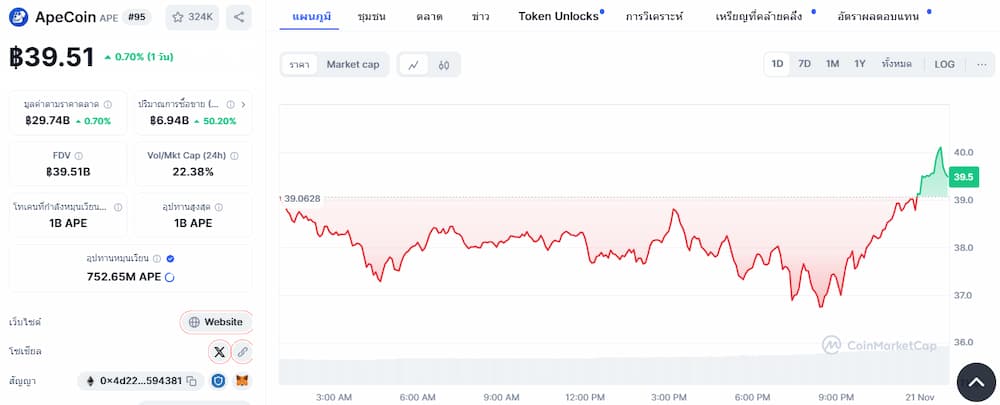Click the 50.20% volume change text

coord(220,121)
